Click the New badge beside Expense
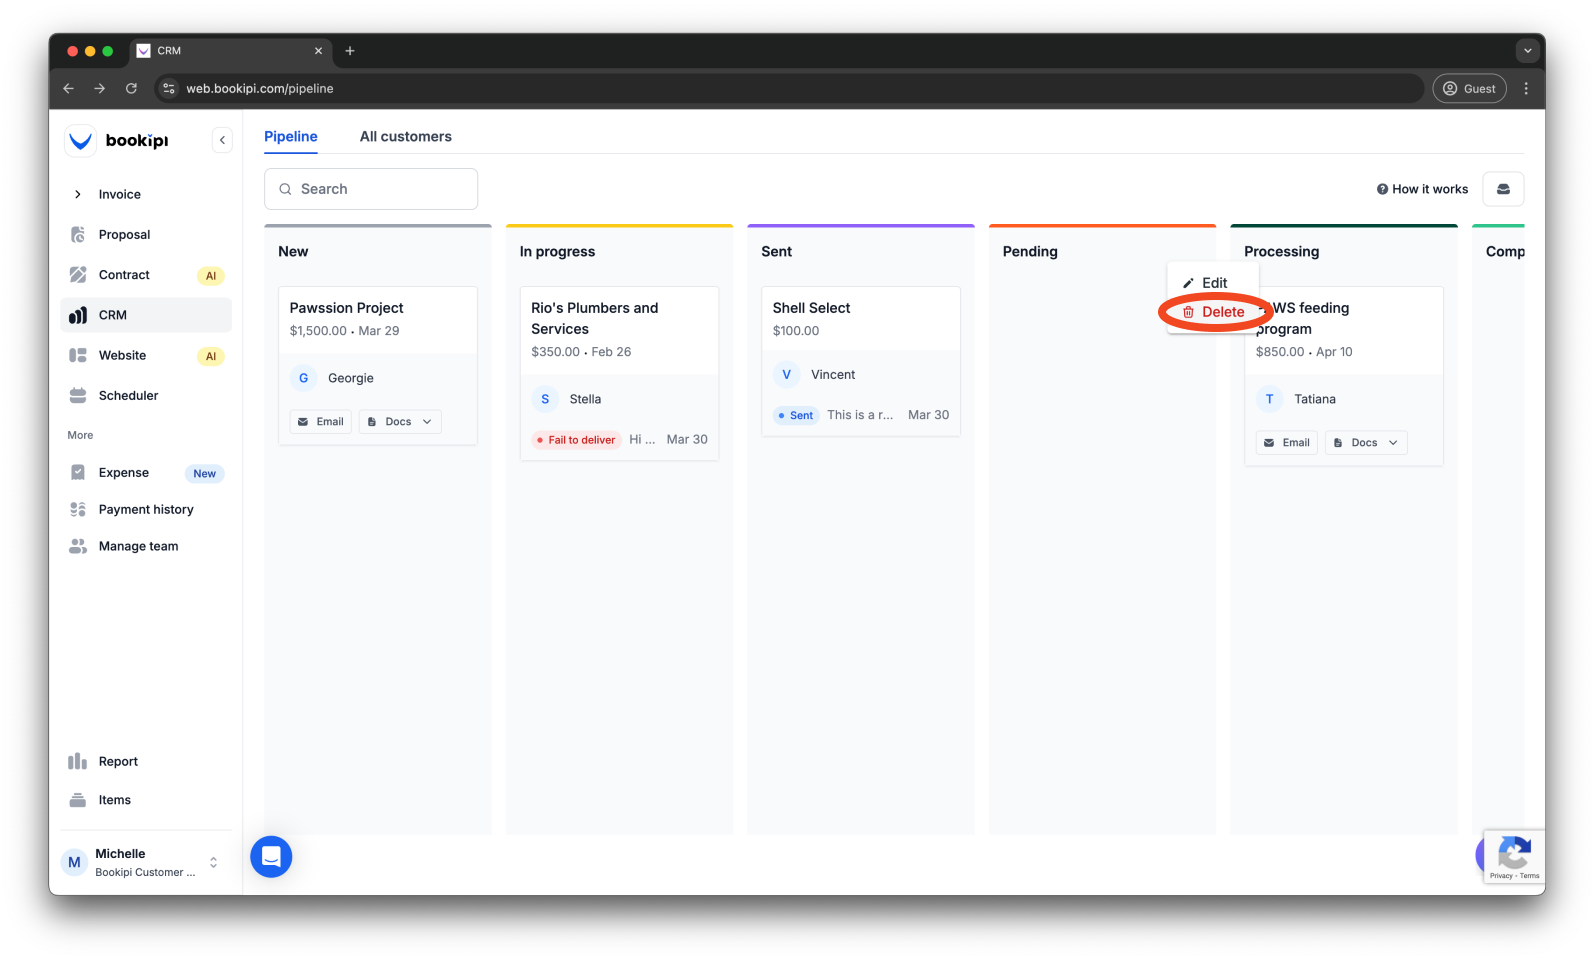 click(204, 474)
